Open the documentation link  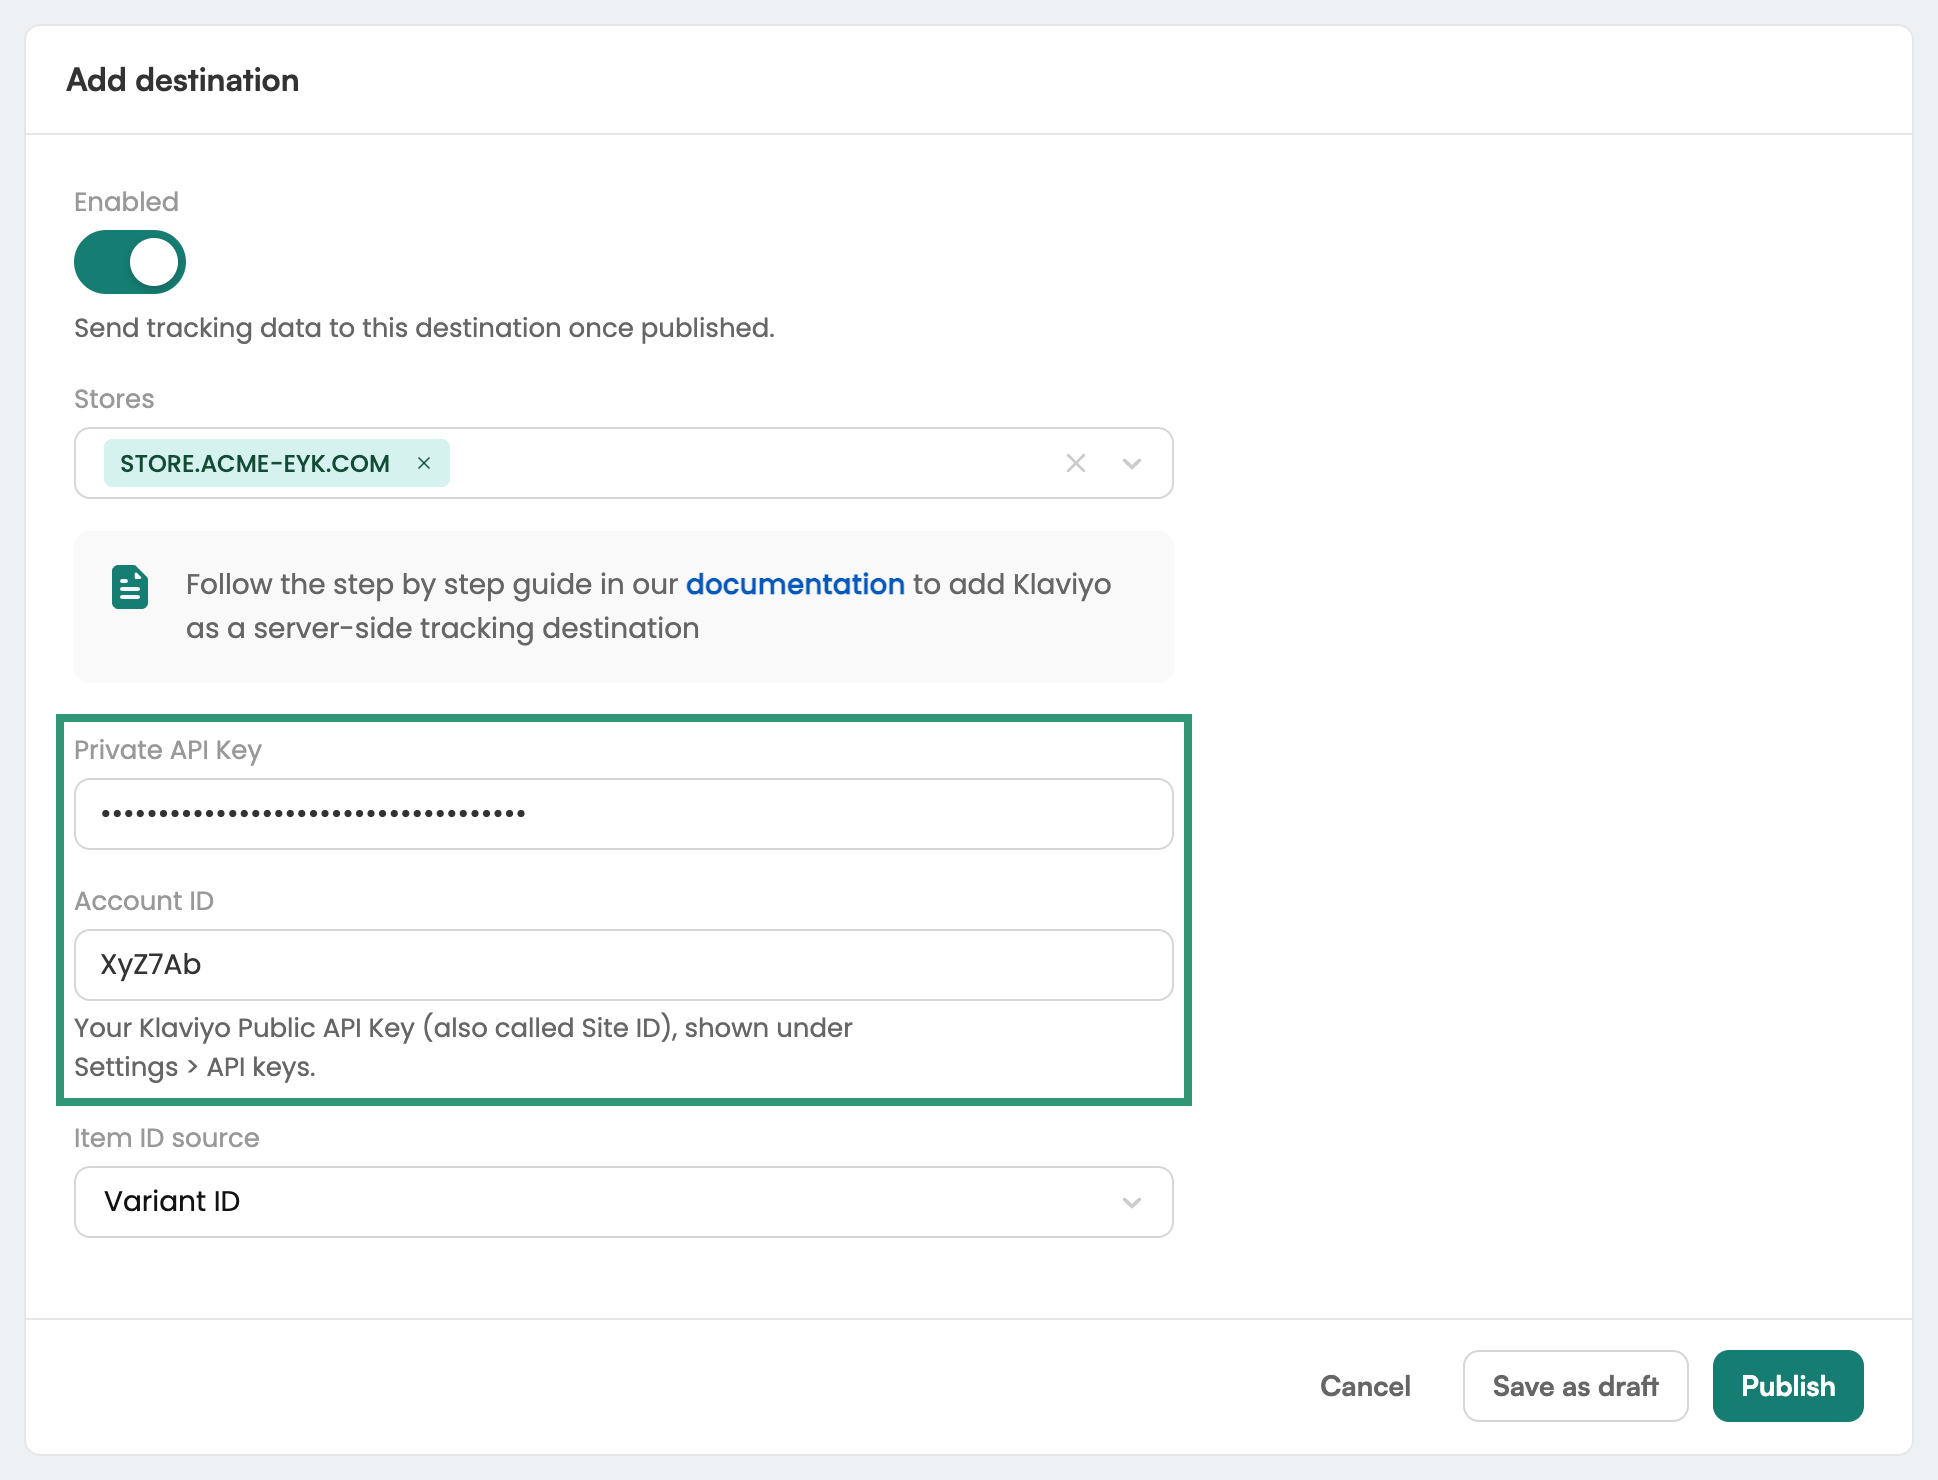[x=795, y=584]
